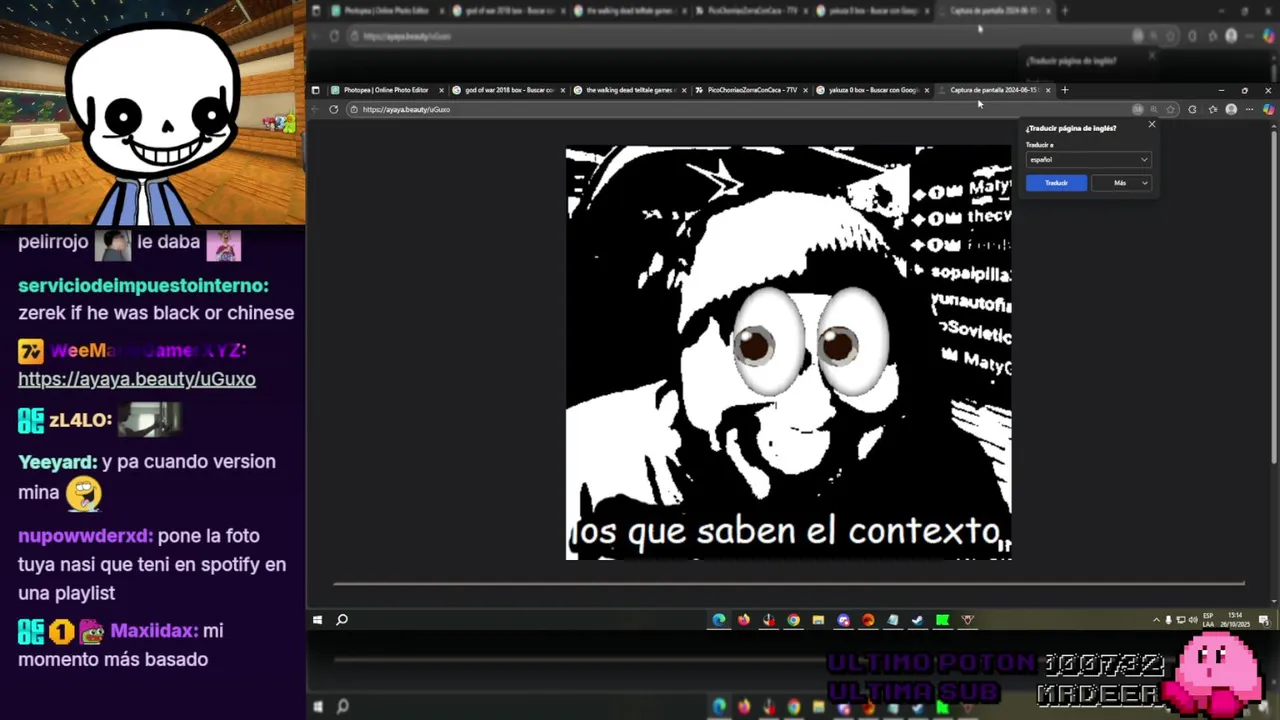Switch to the PicoChorriaoZorraConCaca 7TV tab
Viewport: 1280px width, 720px height.
pos(750,90)
